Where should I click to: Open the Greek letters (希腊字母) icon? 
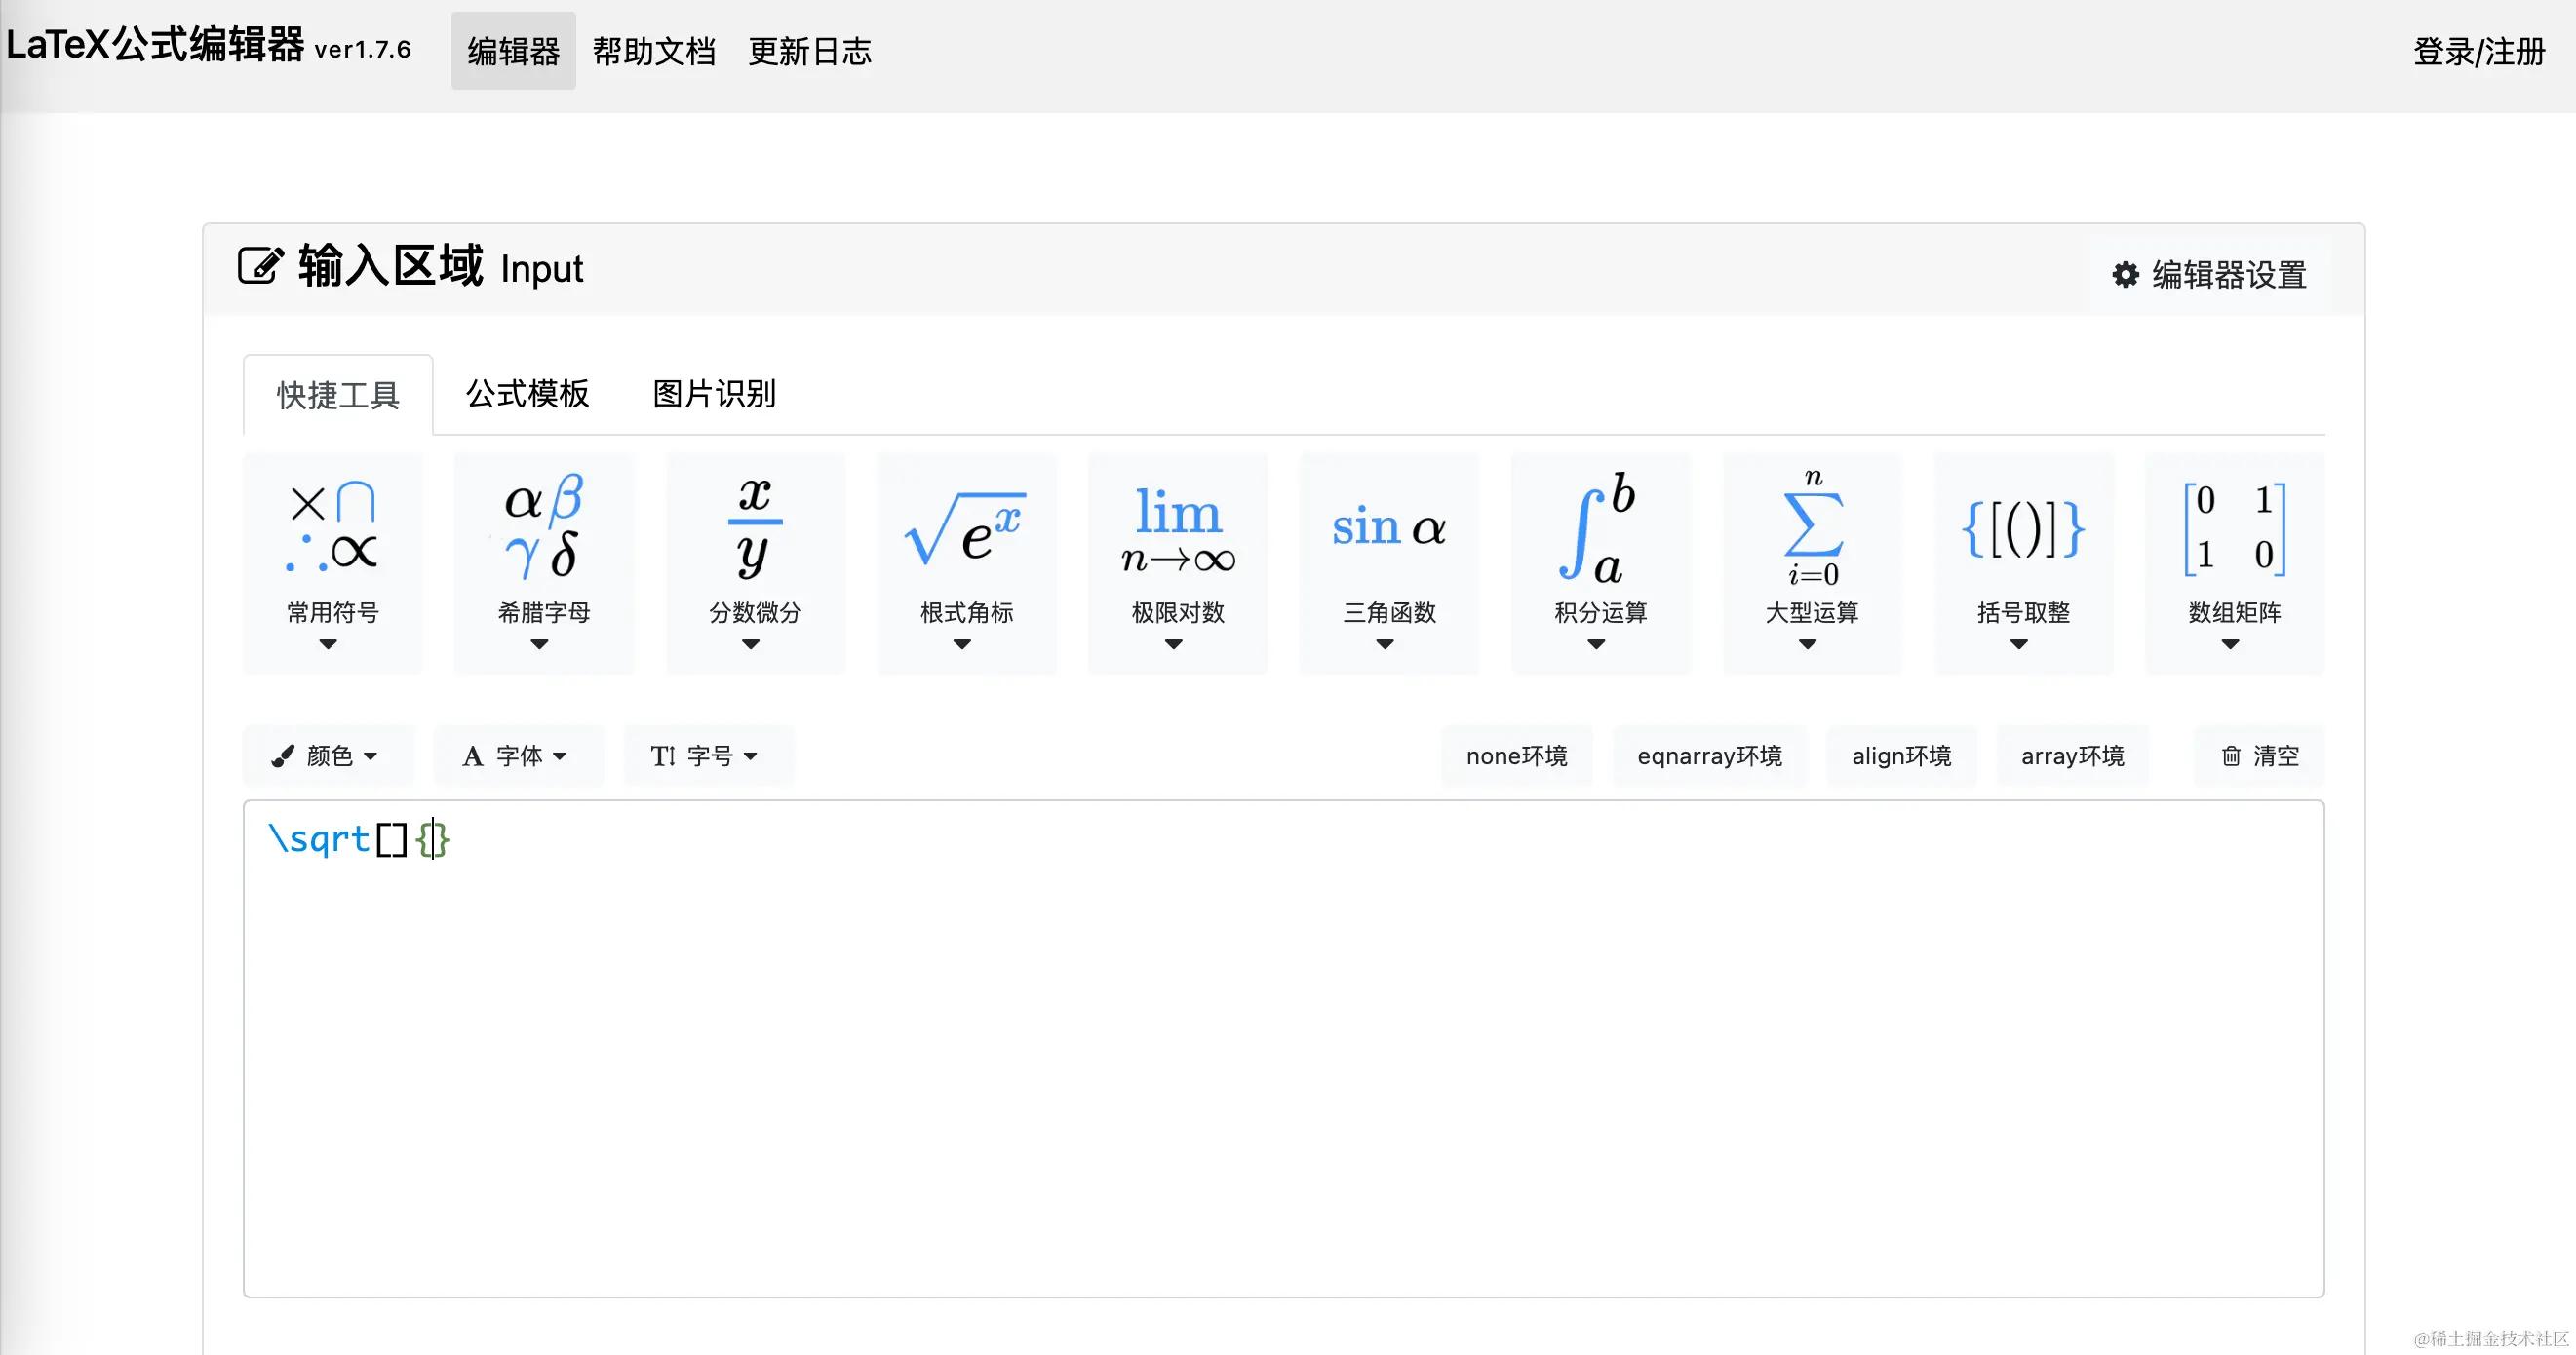[x=543, y=527]
